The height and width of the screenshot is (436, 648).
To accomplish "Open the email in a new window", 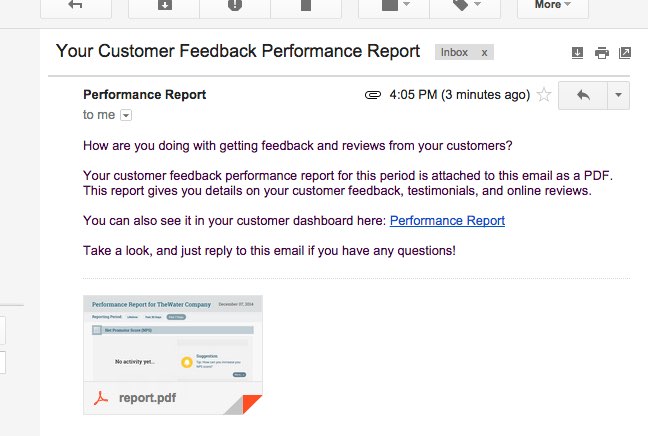I will [x=624, y=53].
